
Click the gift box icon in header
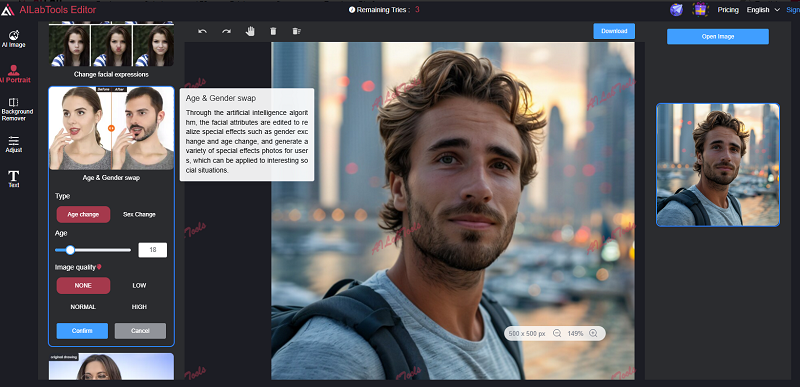point(701,9)
